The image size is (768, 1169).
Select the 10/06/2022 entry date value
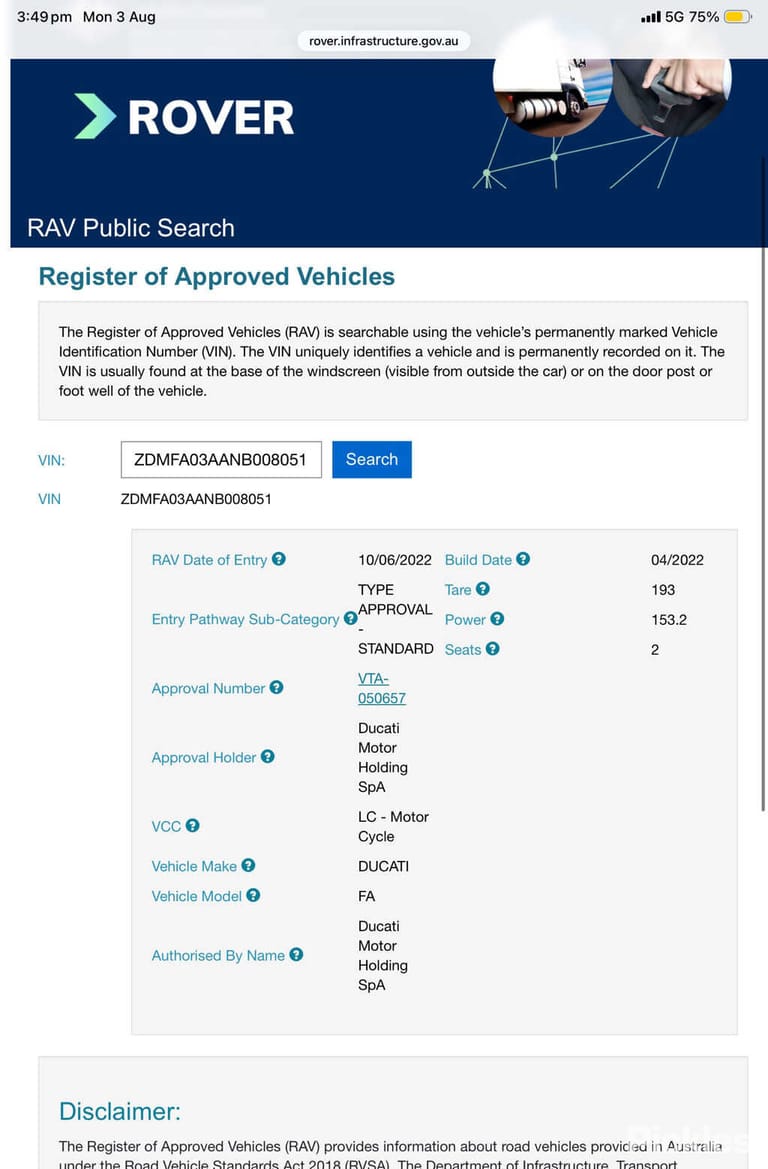(395, 560)
